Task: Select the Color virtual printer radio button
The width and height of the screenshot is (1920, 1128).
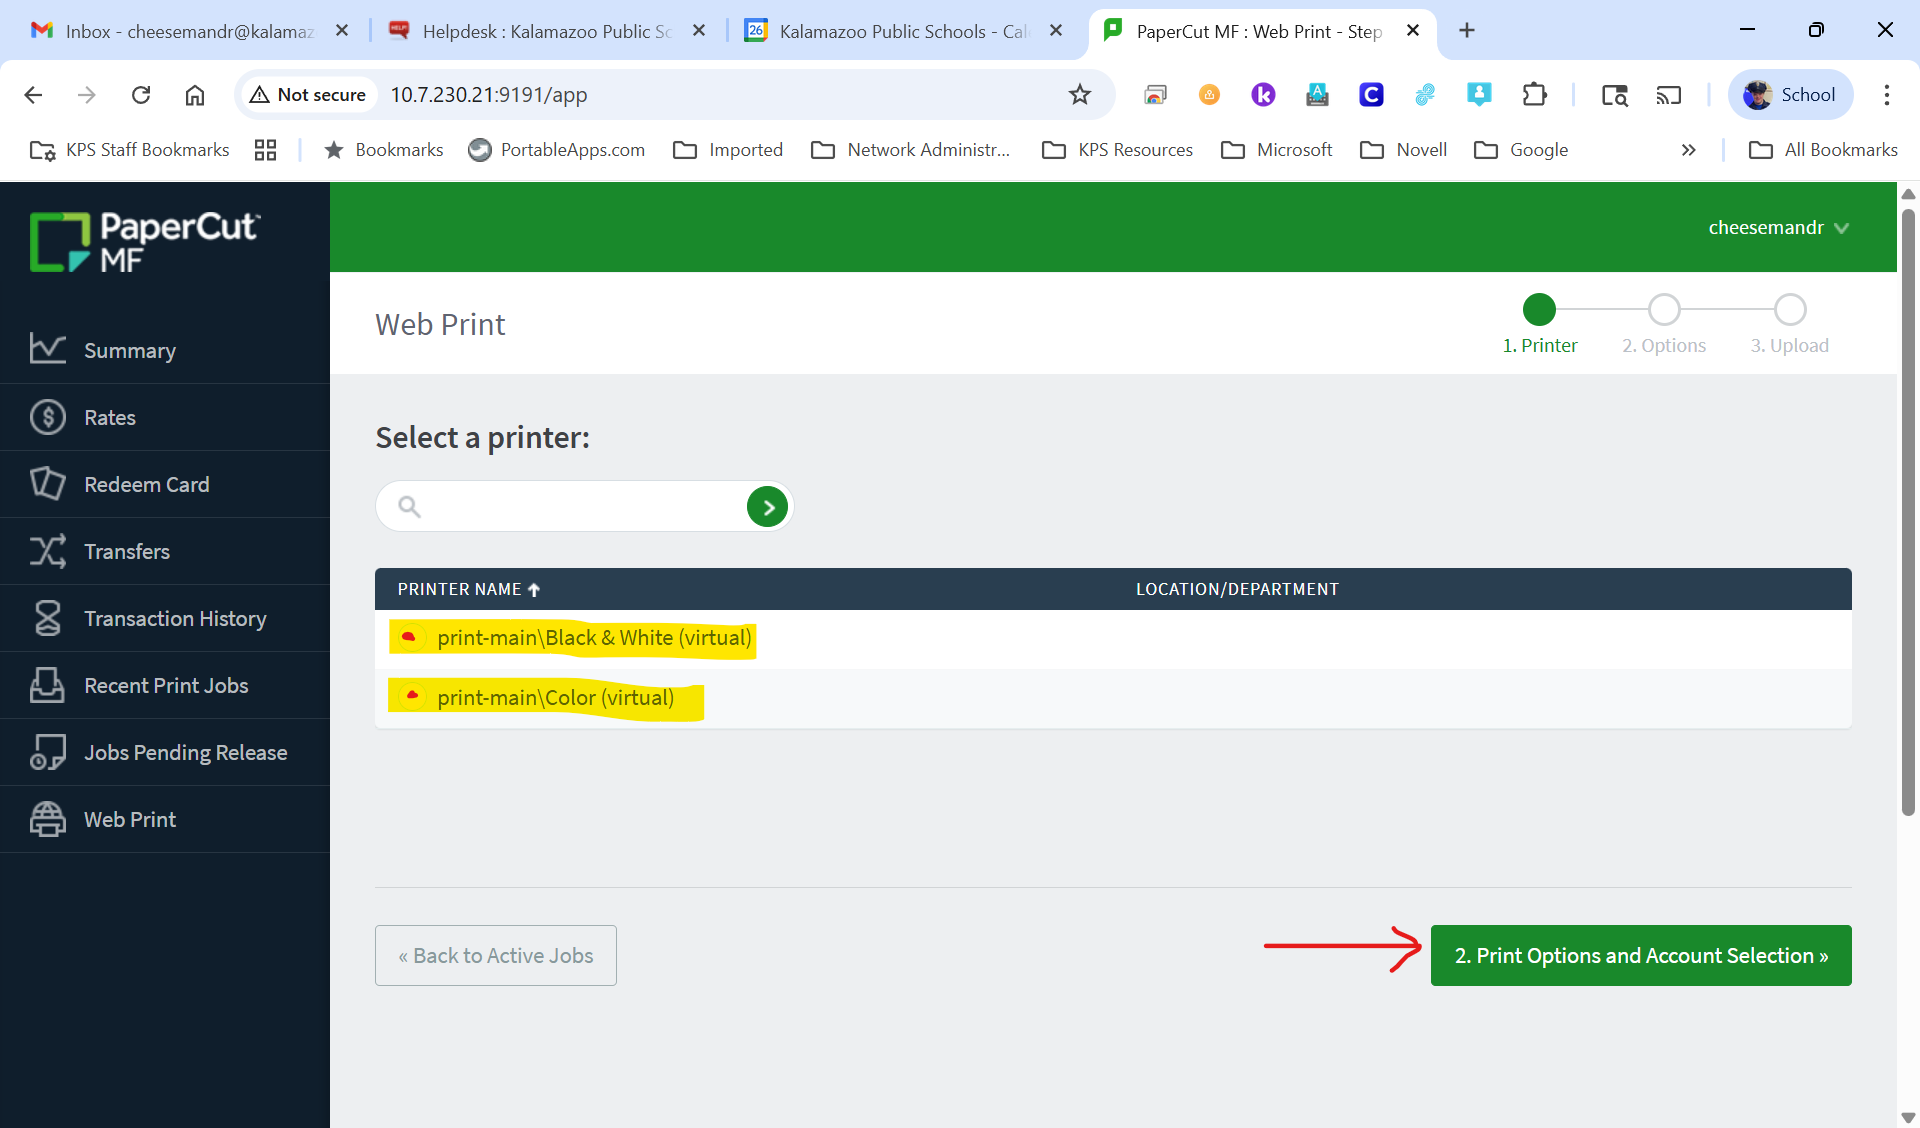Action: [x=411, y=696]
